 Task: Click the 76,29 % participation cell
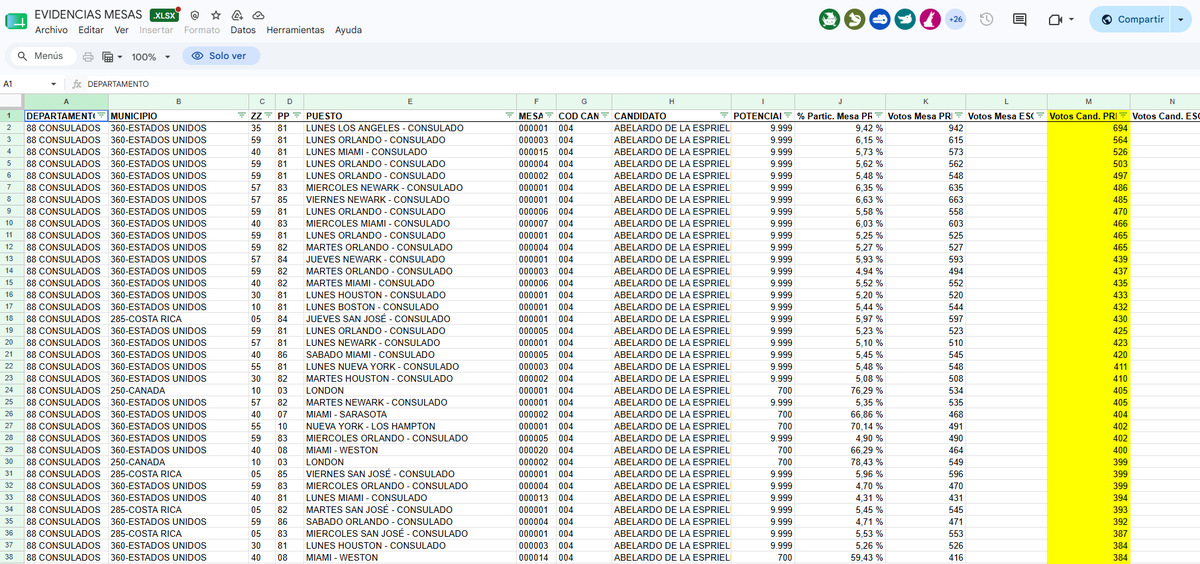click(840, 391)
